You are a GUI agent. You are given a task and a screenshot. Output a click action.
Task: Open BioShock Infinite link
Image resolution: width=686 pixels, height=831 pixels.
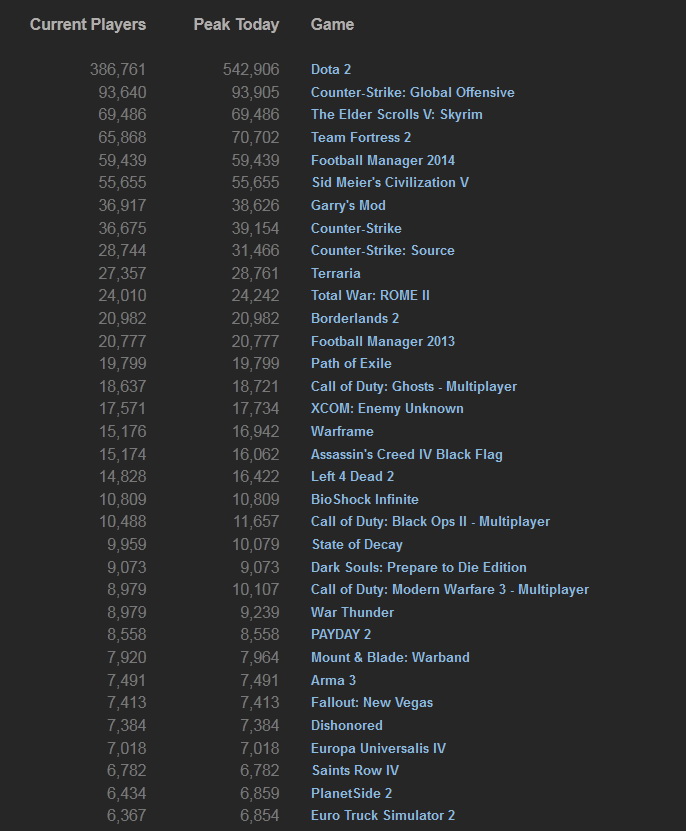(x=364, y=499)
